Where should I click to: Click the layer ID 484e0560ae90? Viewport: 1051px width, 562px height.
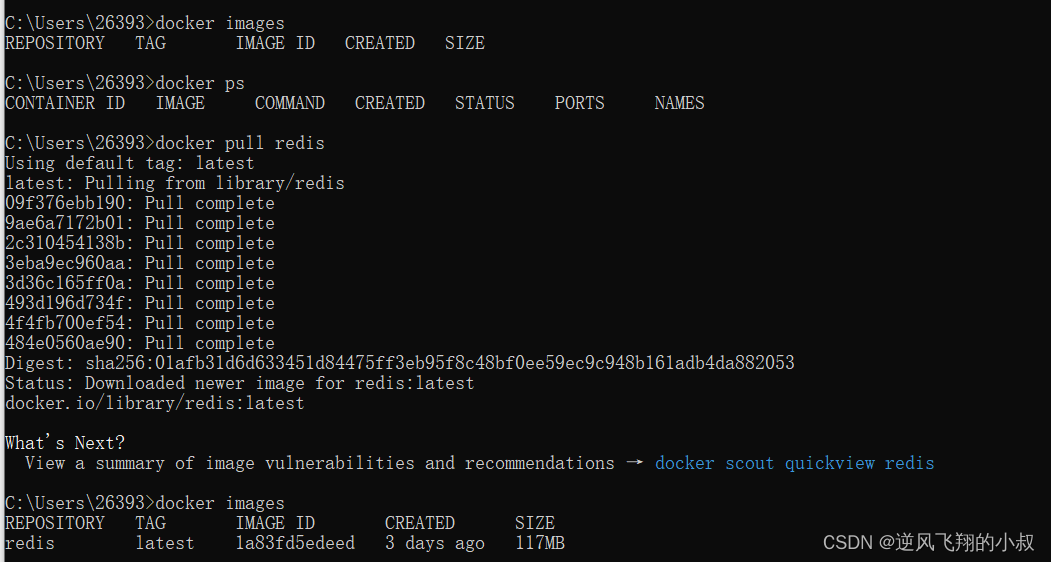coord(65,343)
